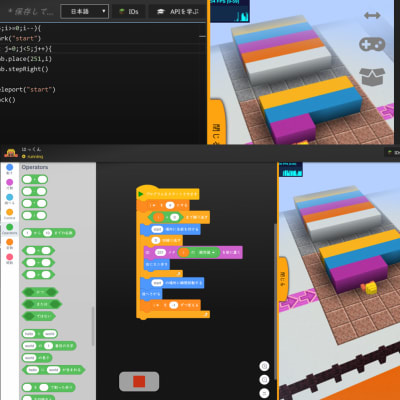Screen dimensions: 400x400
Task: Click the -1 change value field
Action: (x=174, y=305)
